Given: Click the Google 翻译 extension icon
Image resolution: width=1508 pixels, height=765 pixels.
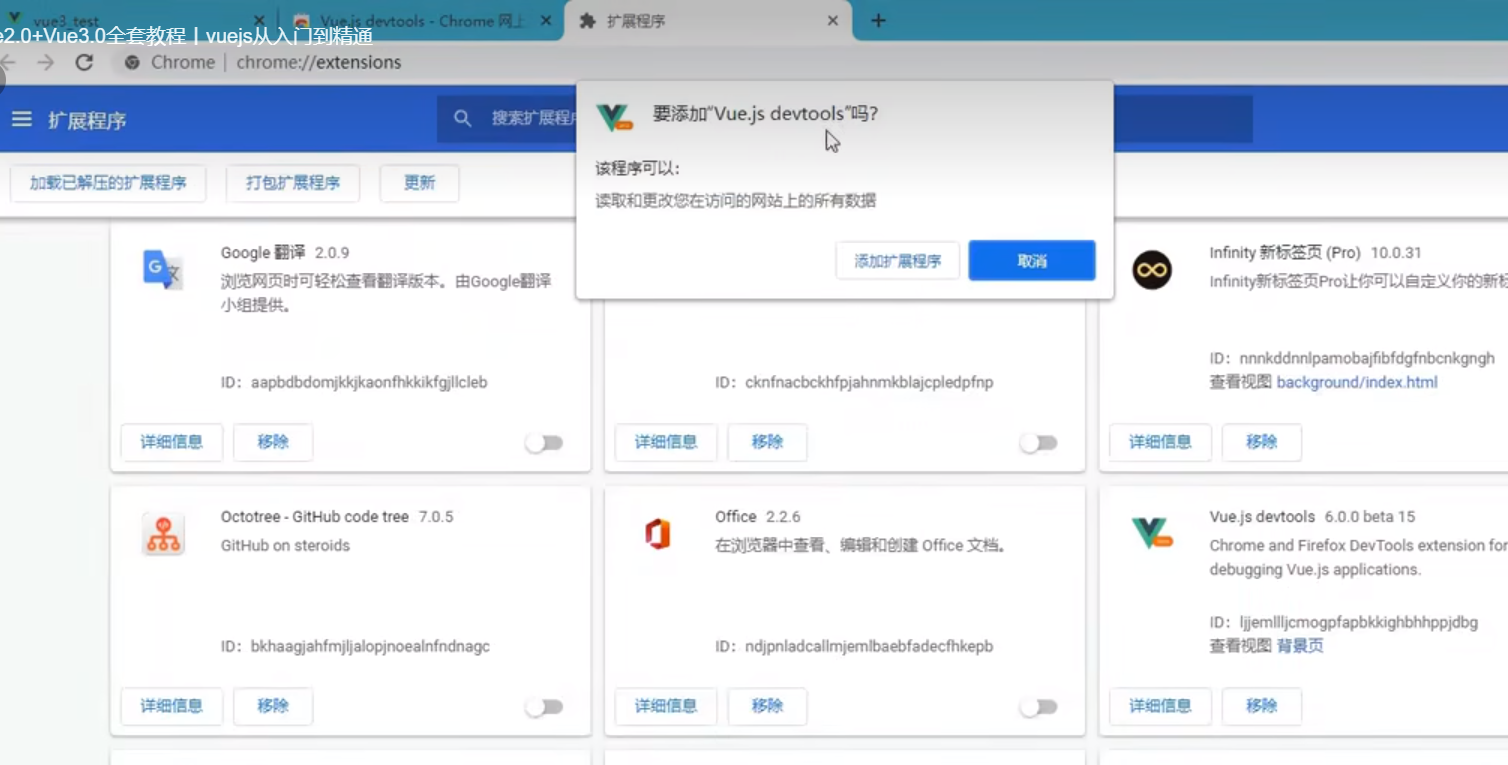Looking at the screenshot, I should [x=163, y=270].
